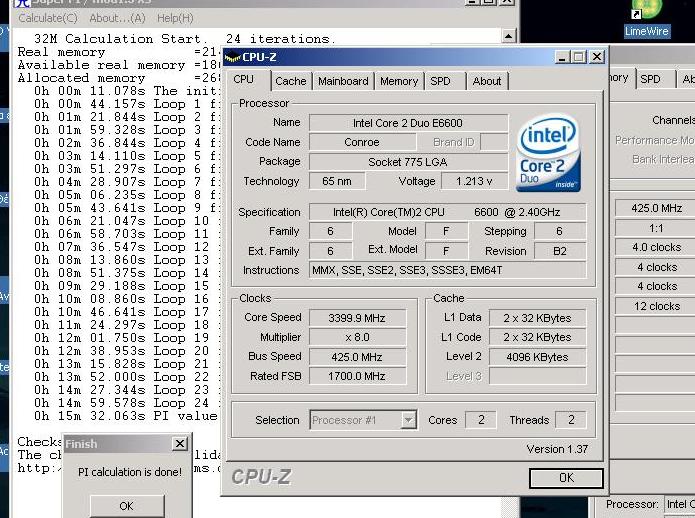Click the 425.0 MHz value in background memory window
Image resolution: width=695 pixels, height=518 pixels.
coord(656,208)
